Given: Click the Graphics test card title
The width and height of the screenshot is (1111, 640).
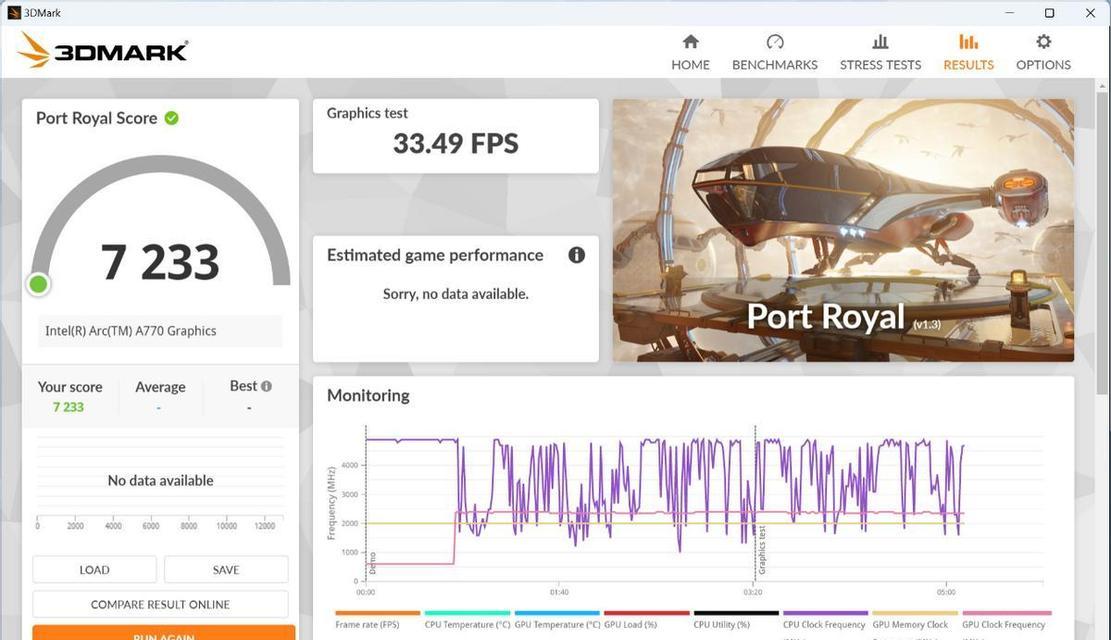Looking at the screenshot, I should pyautogui.click(x=367, y=113).
